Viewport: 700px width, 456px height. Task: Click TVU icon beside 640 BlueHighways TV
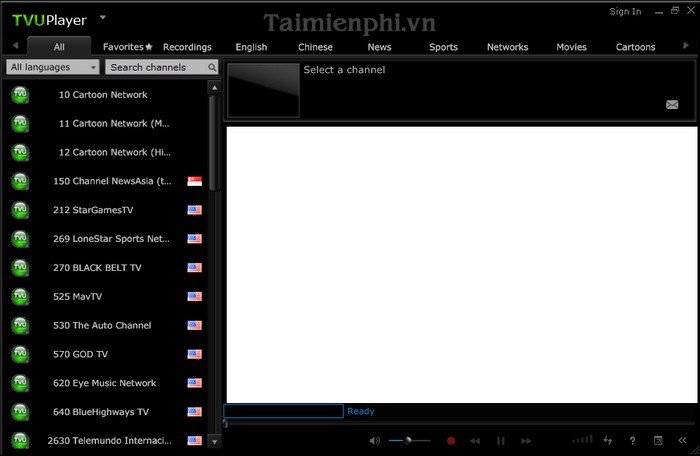click(x=20, y=412)
